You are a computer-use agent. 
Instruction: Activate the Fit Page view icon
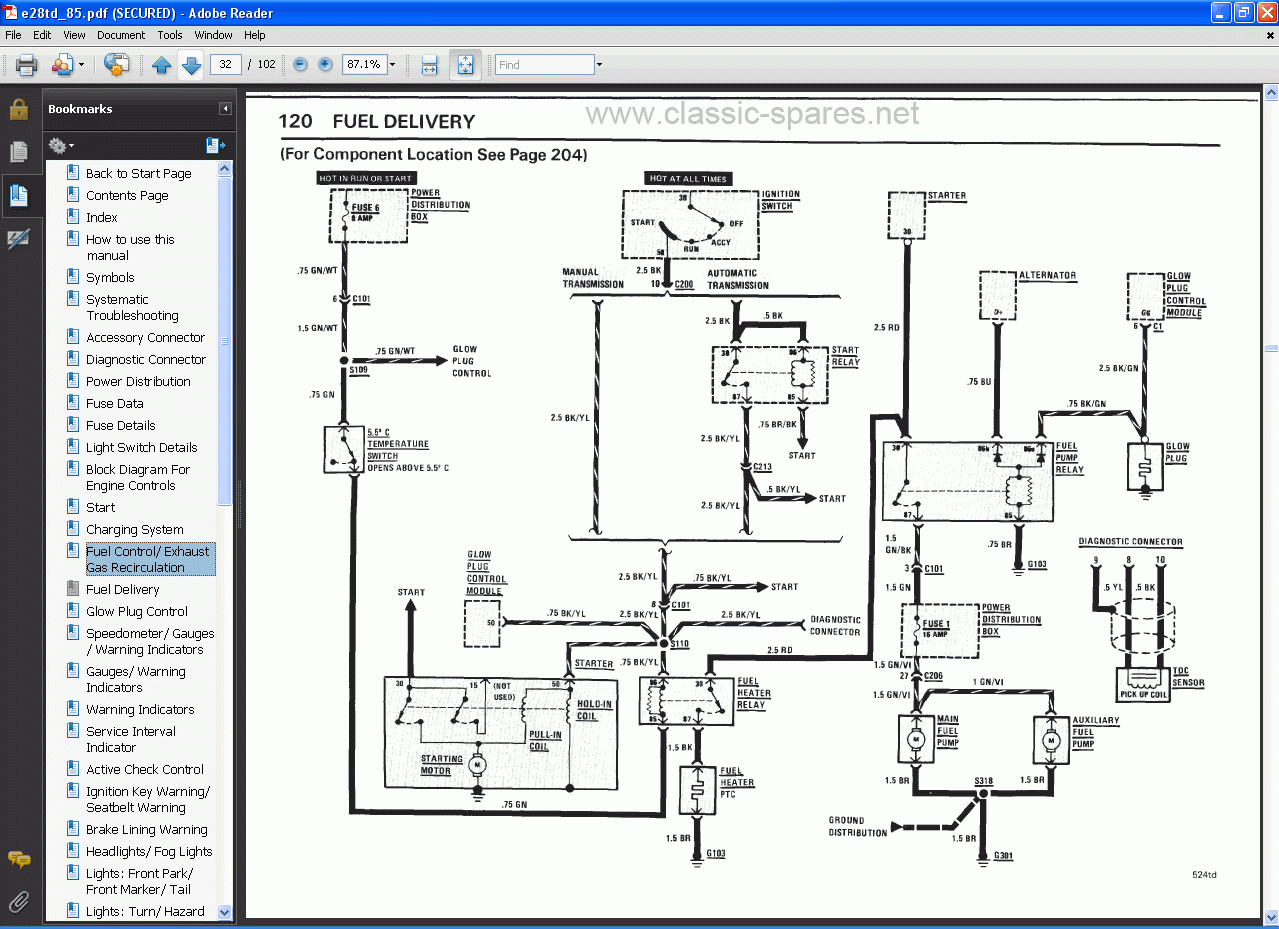(464, 64)
